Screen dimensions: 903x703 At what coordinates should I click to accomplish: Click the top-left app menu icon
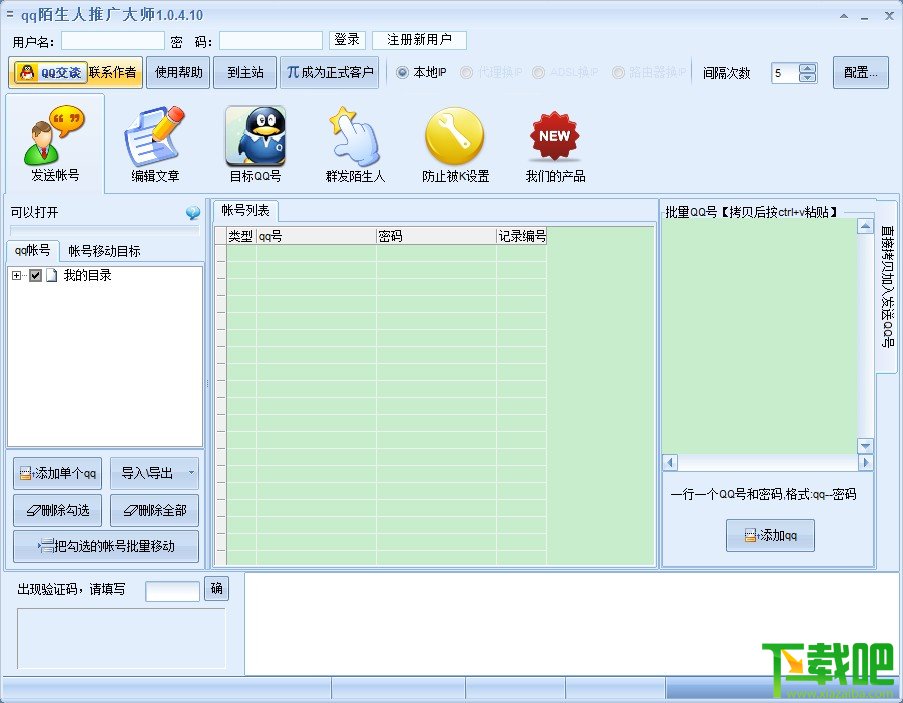pos(10,14)
